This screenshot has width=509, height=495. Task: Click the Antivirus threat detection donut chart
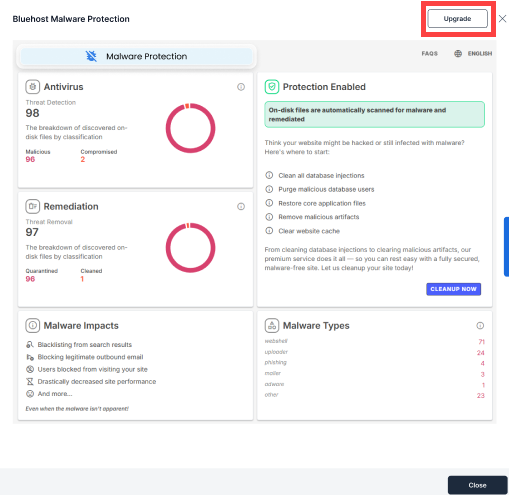(x=190, y=128)
